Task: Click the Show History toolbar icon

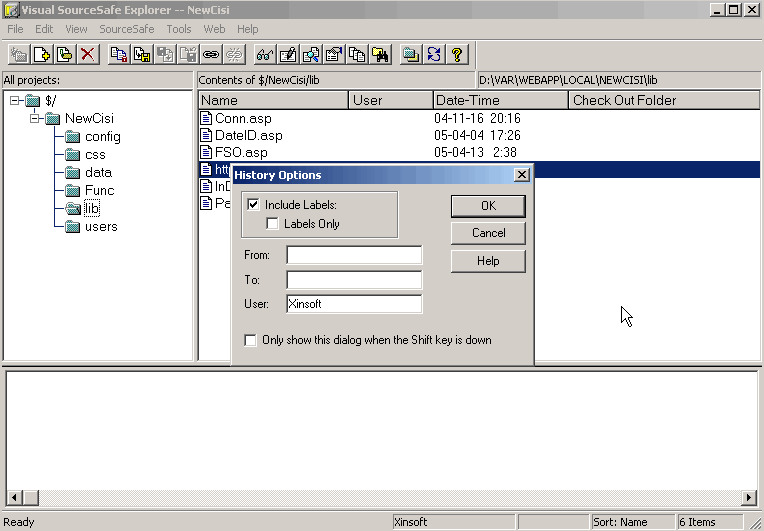Action: click(357, 54)
